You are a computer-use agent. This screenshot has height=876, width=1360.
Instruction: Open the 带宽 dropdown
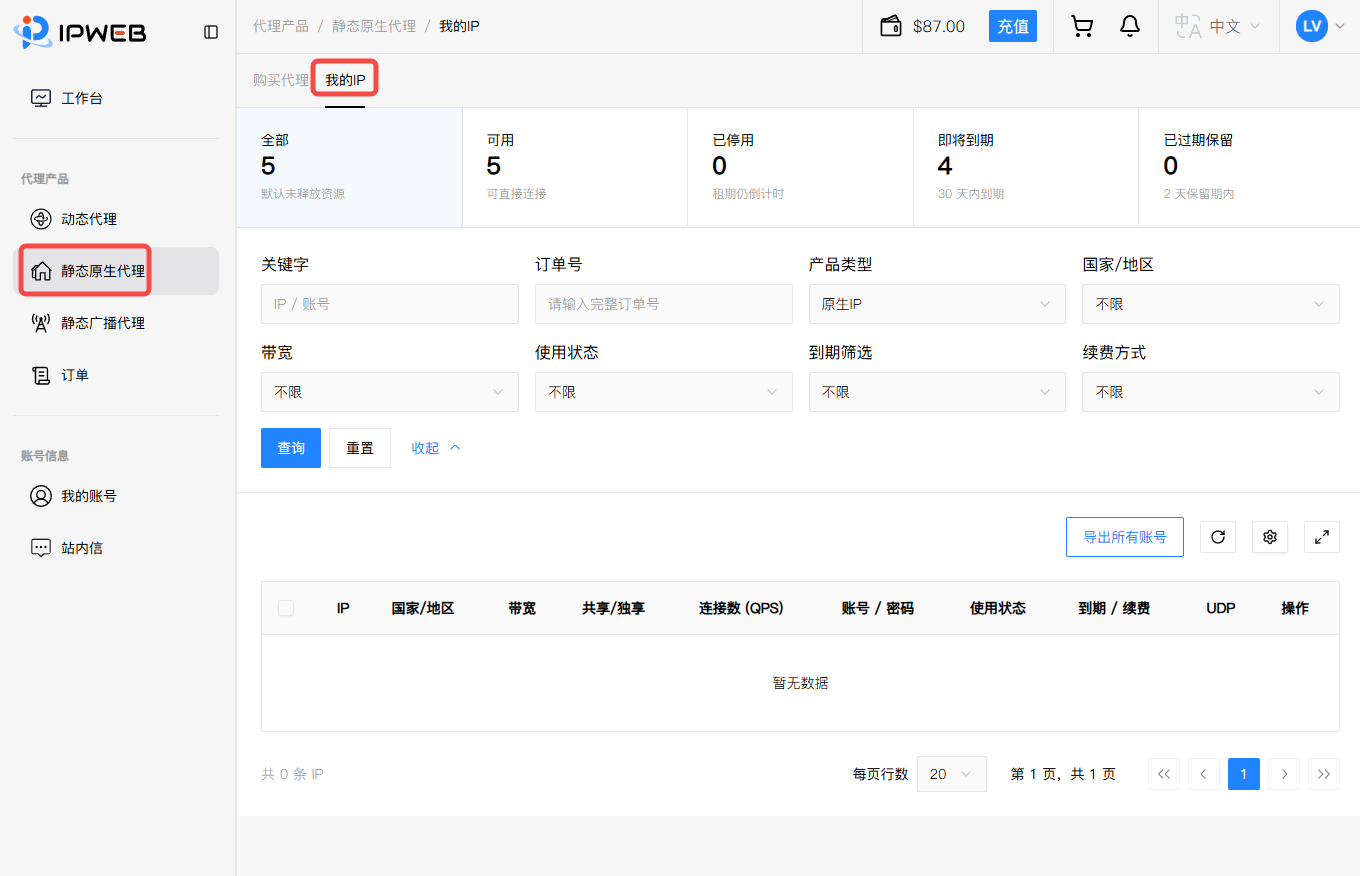click(x=390, y=392)
